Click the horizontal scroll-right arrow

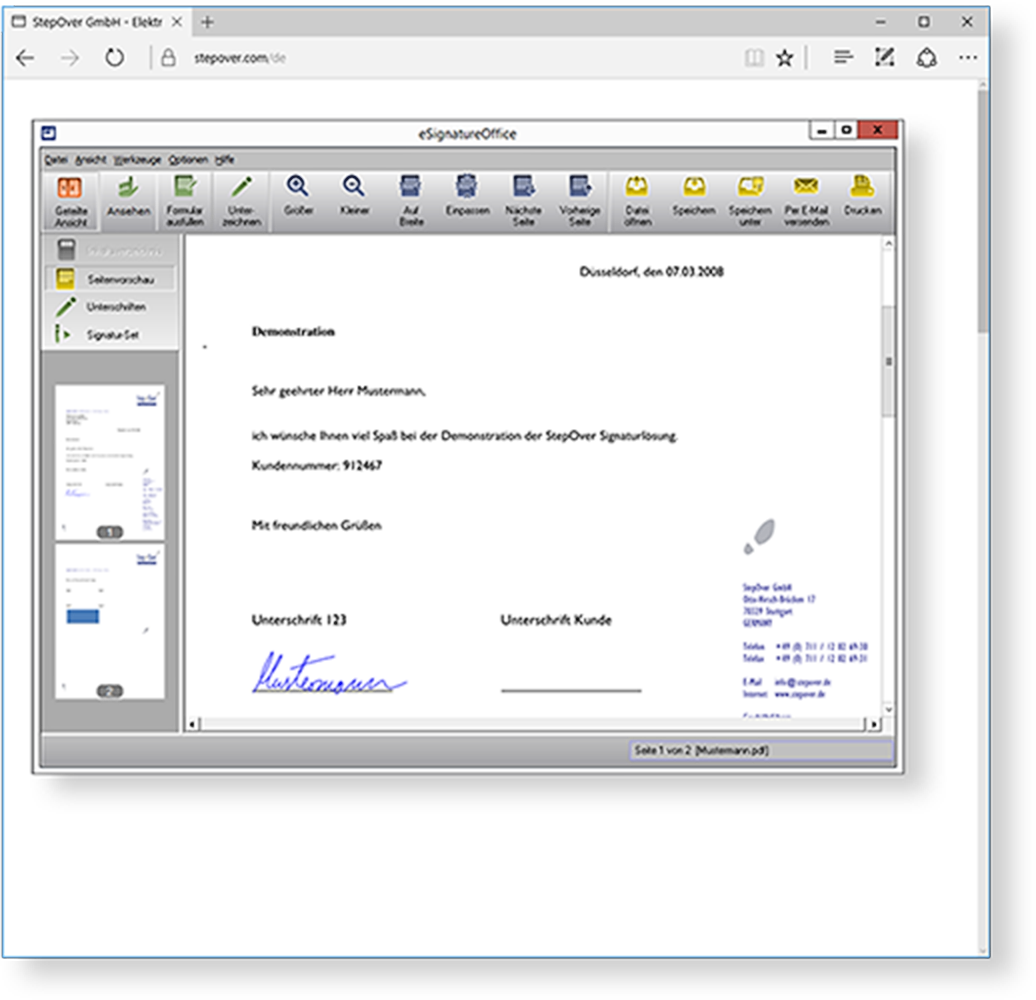pyautogui.click(x=874, y=725)
